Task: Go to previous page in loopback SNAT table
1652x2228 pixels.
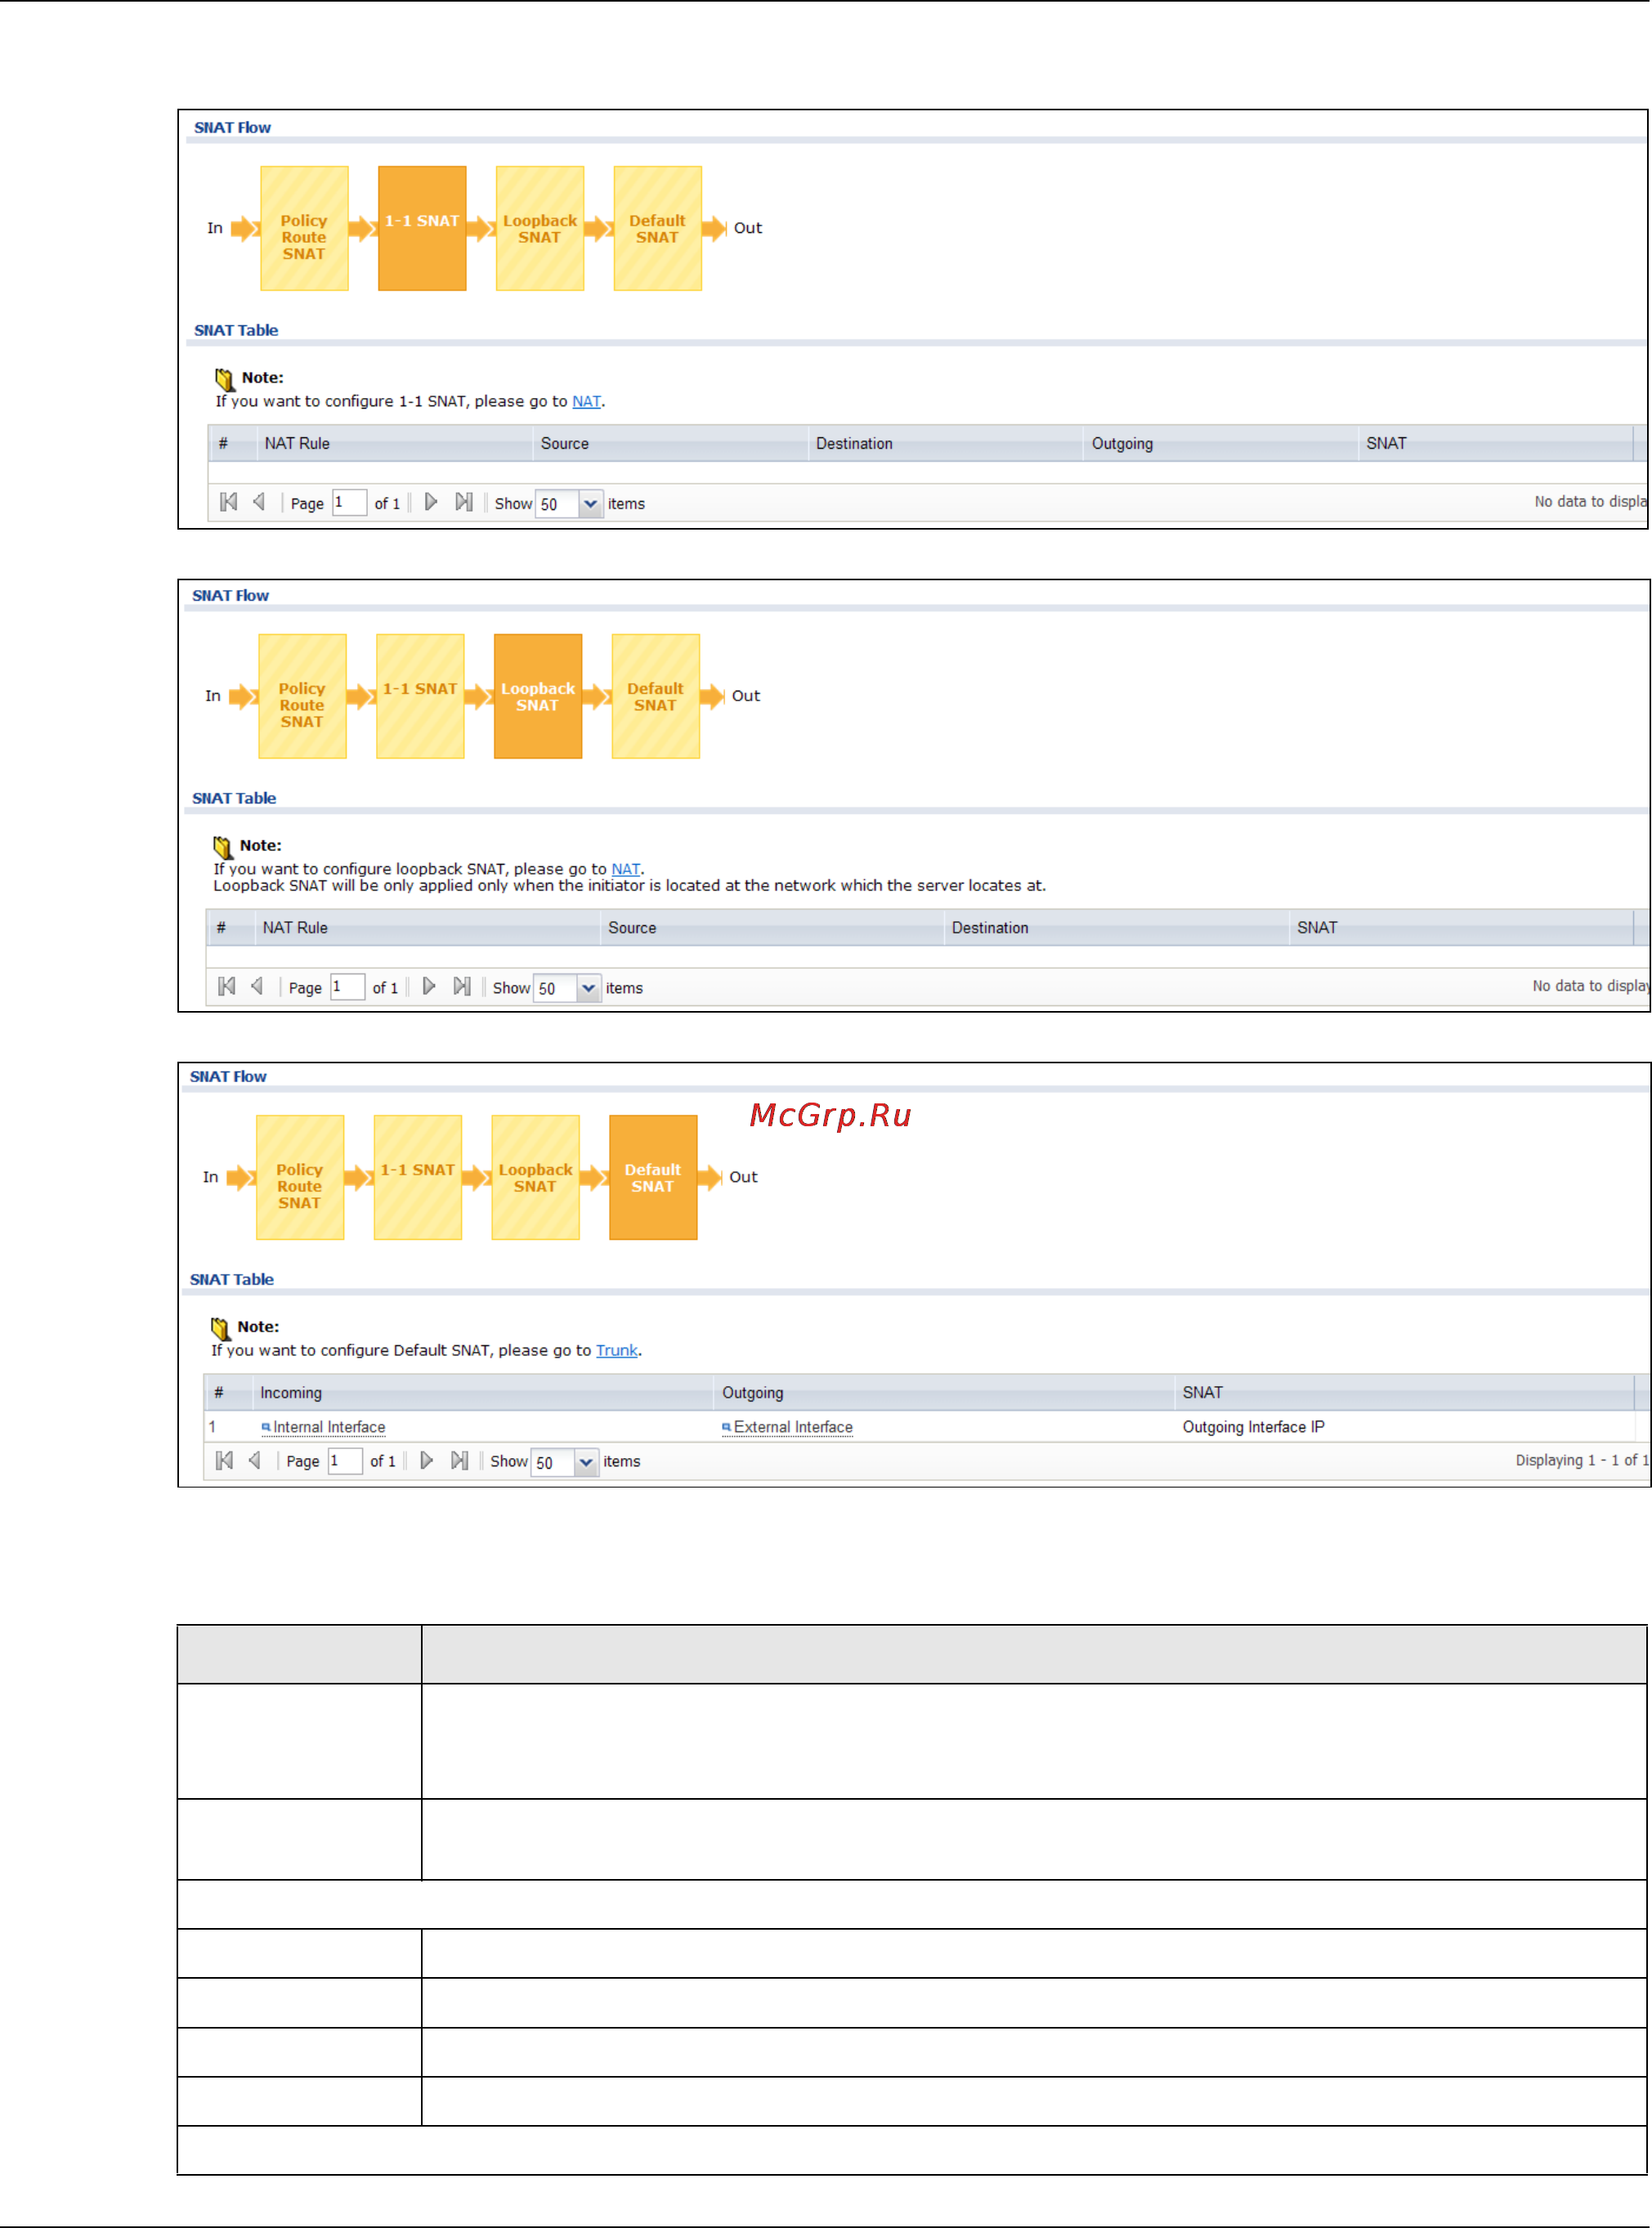Action: [257, 986]
